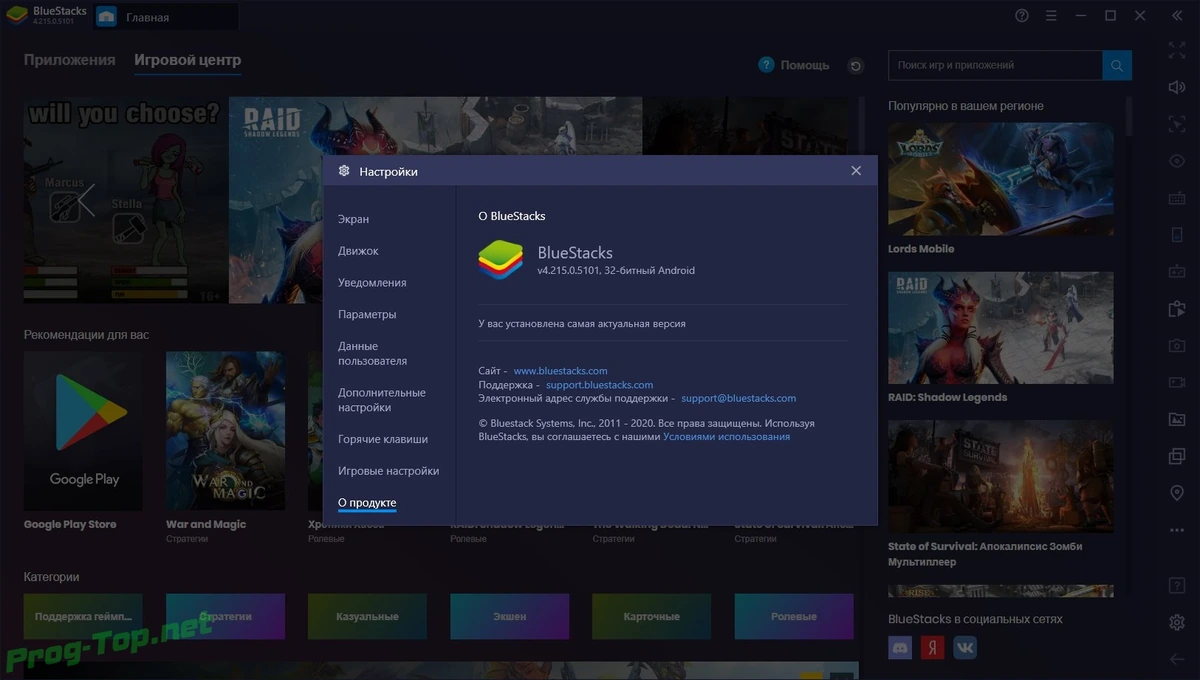
Task: Click the Discord social icon
Action: 900,647
